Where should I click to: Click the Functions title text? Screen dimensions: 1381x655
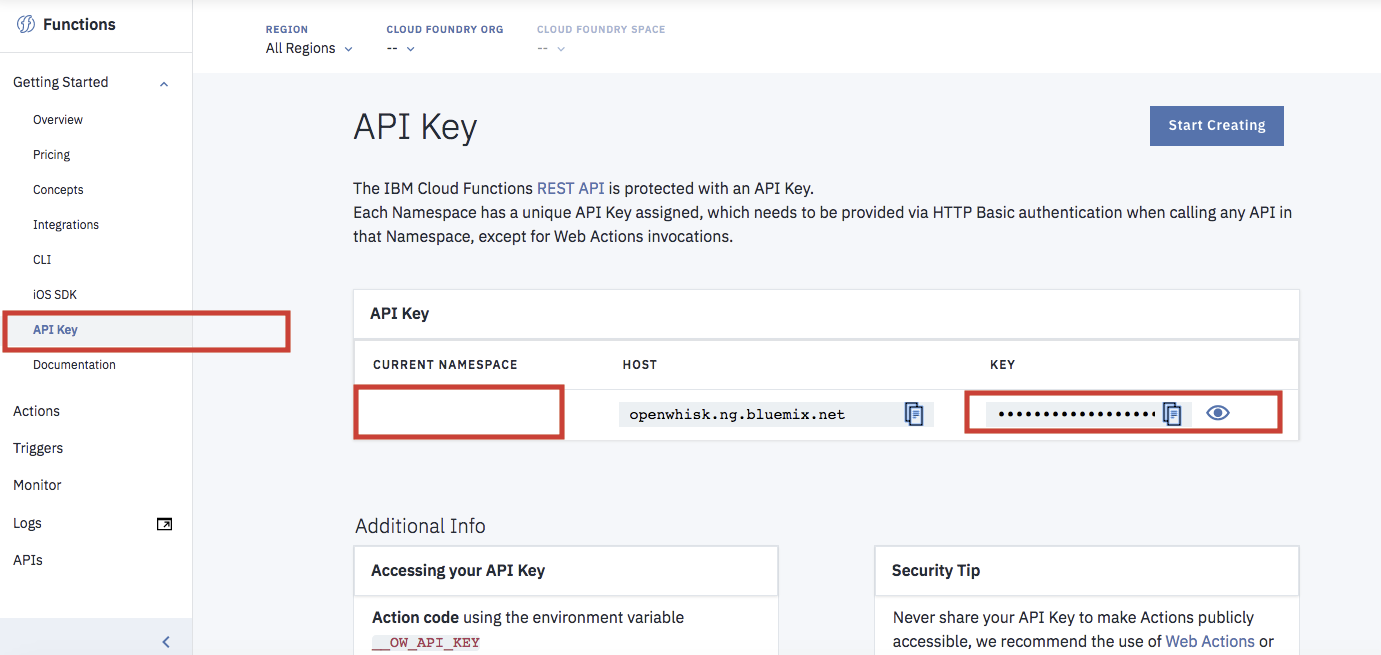79,25
